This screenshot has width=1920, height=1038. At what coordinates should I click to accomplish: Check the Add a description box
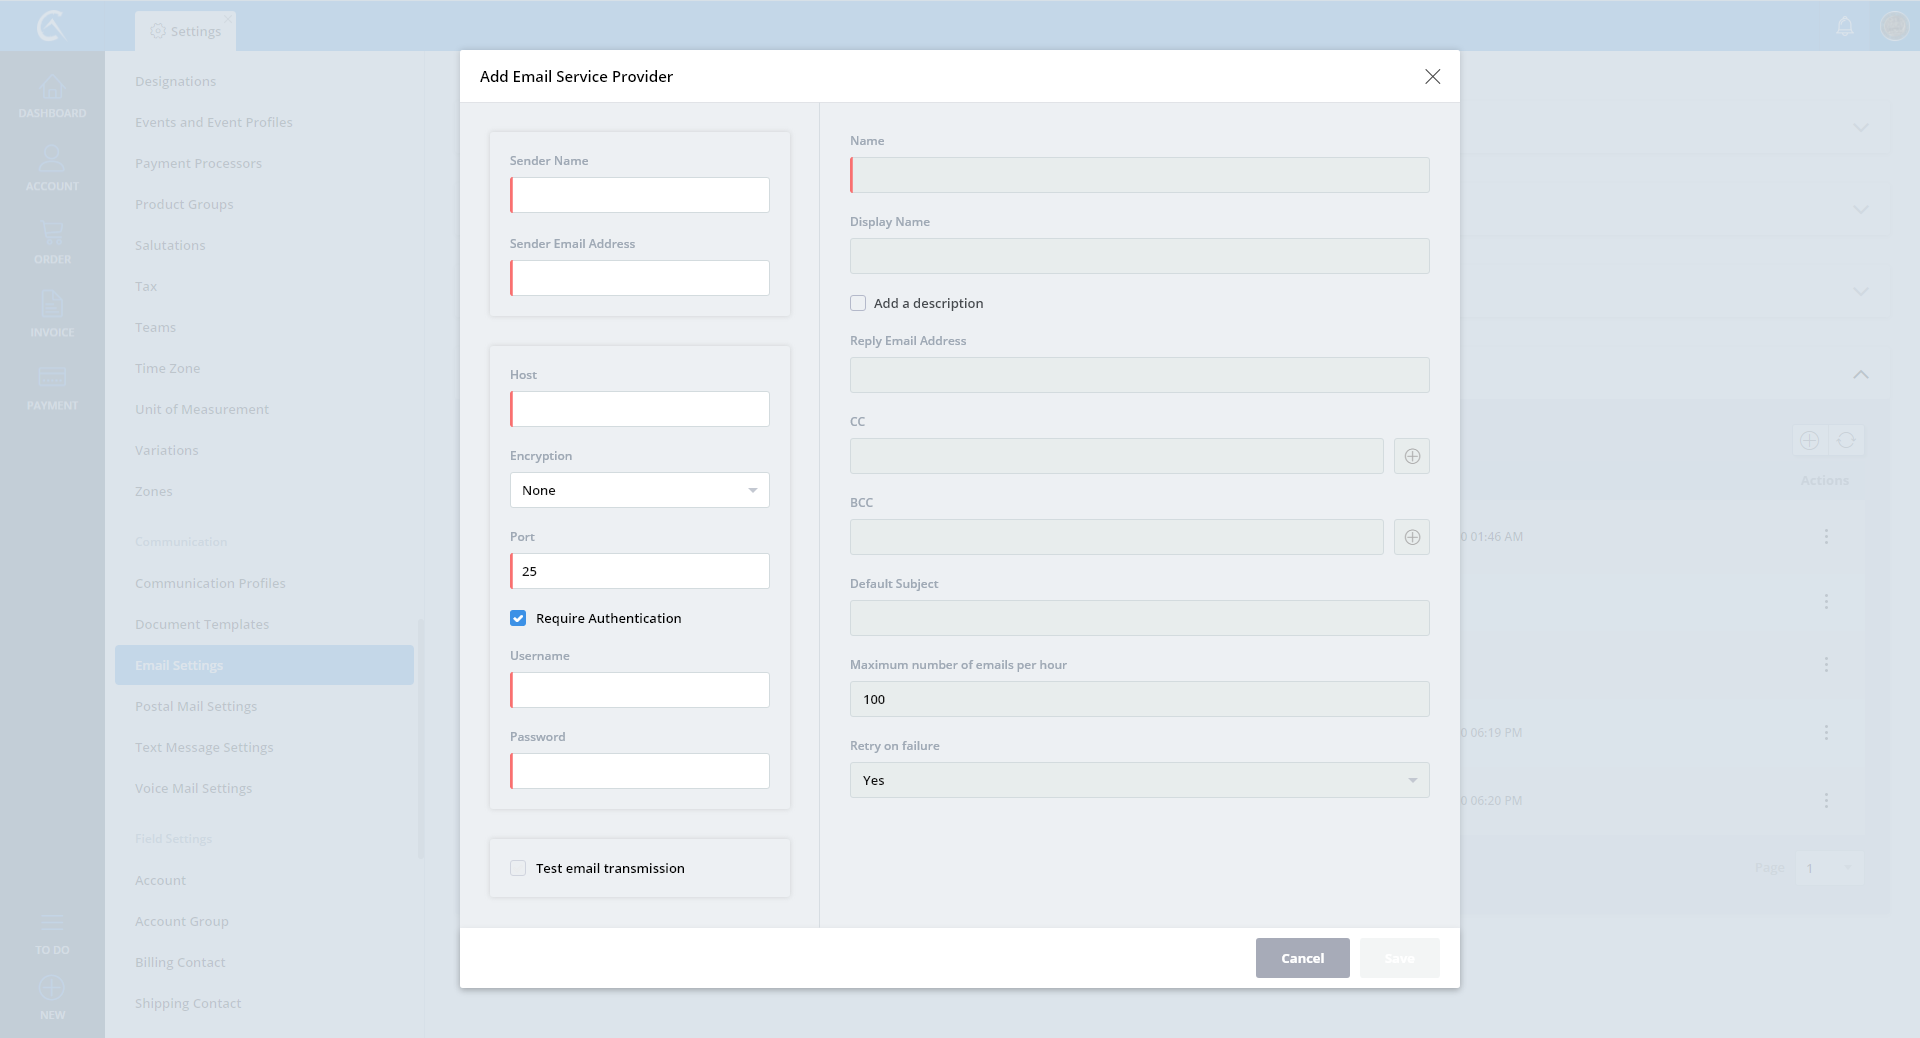tap(858, 303)
